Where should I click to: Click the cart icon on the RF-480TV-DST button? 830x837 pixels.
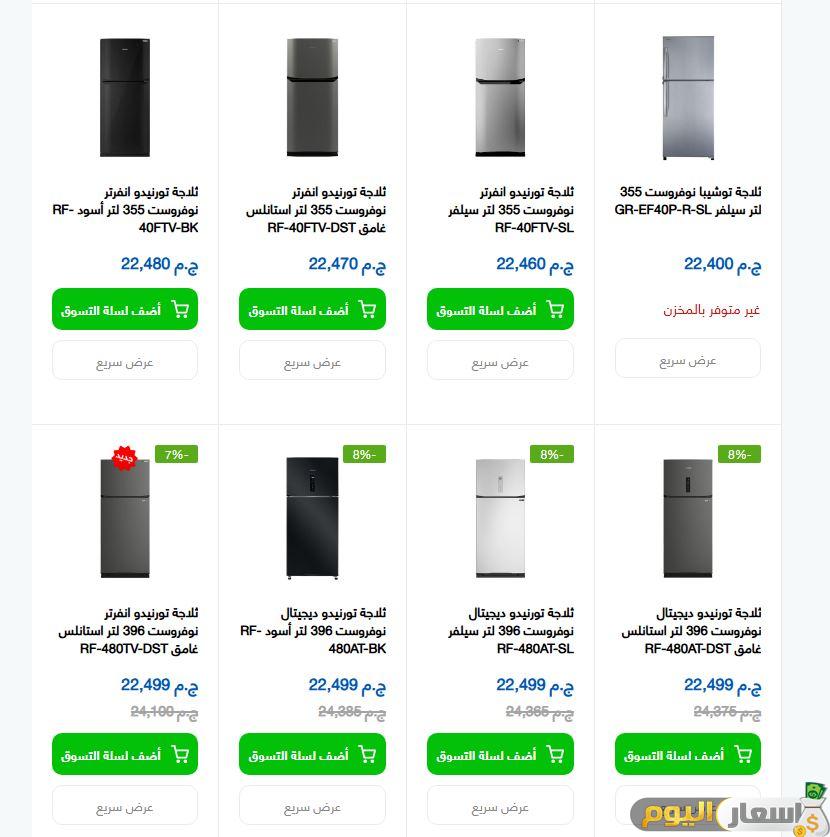point(180,754)
